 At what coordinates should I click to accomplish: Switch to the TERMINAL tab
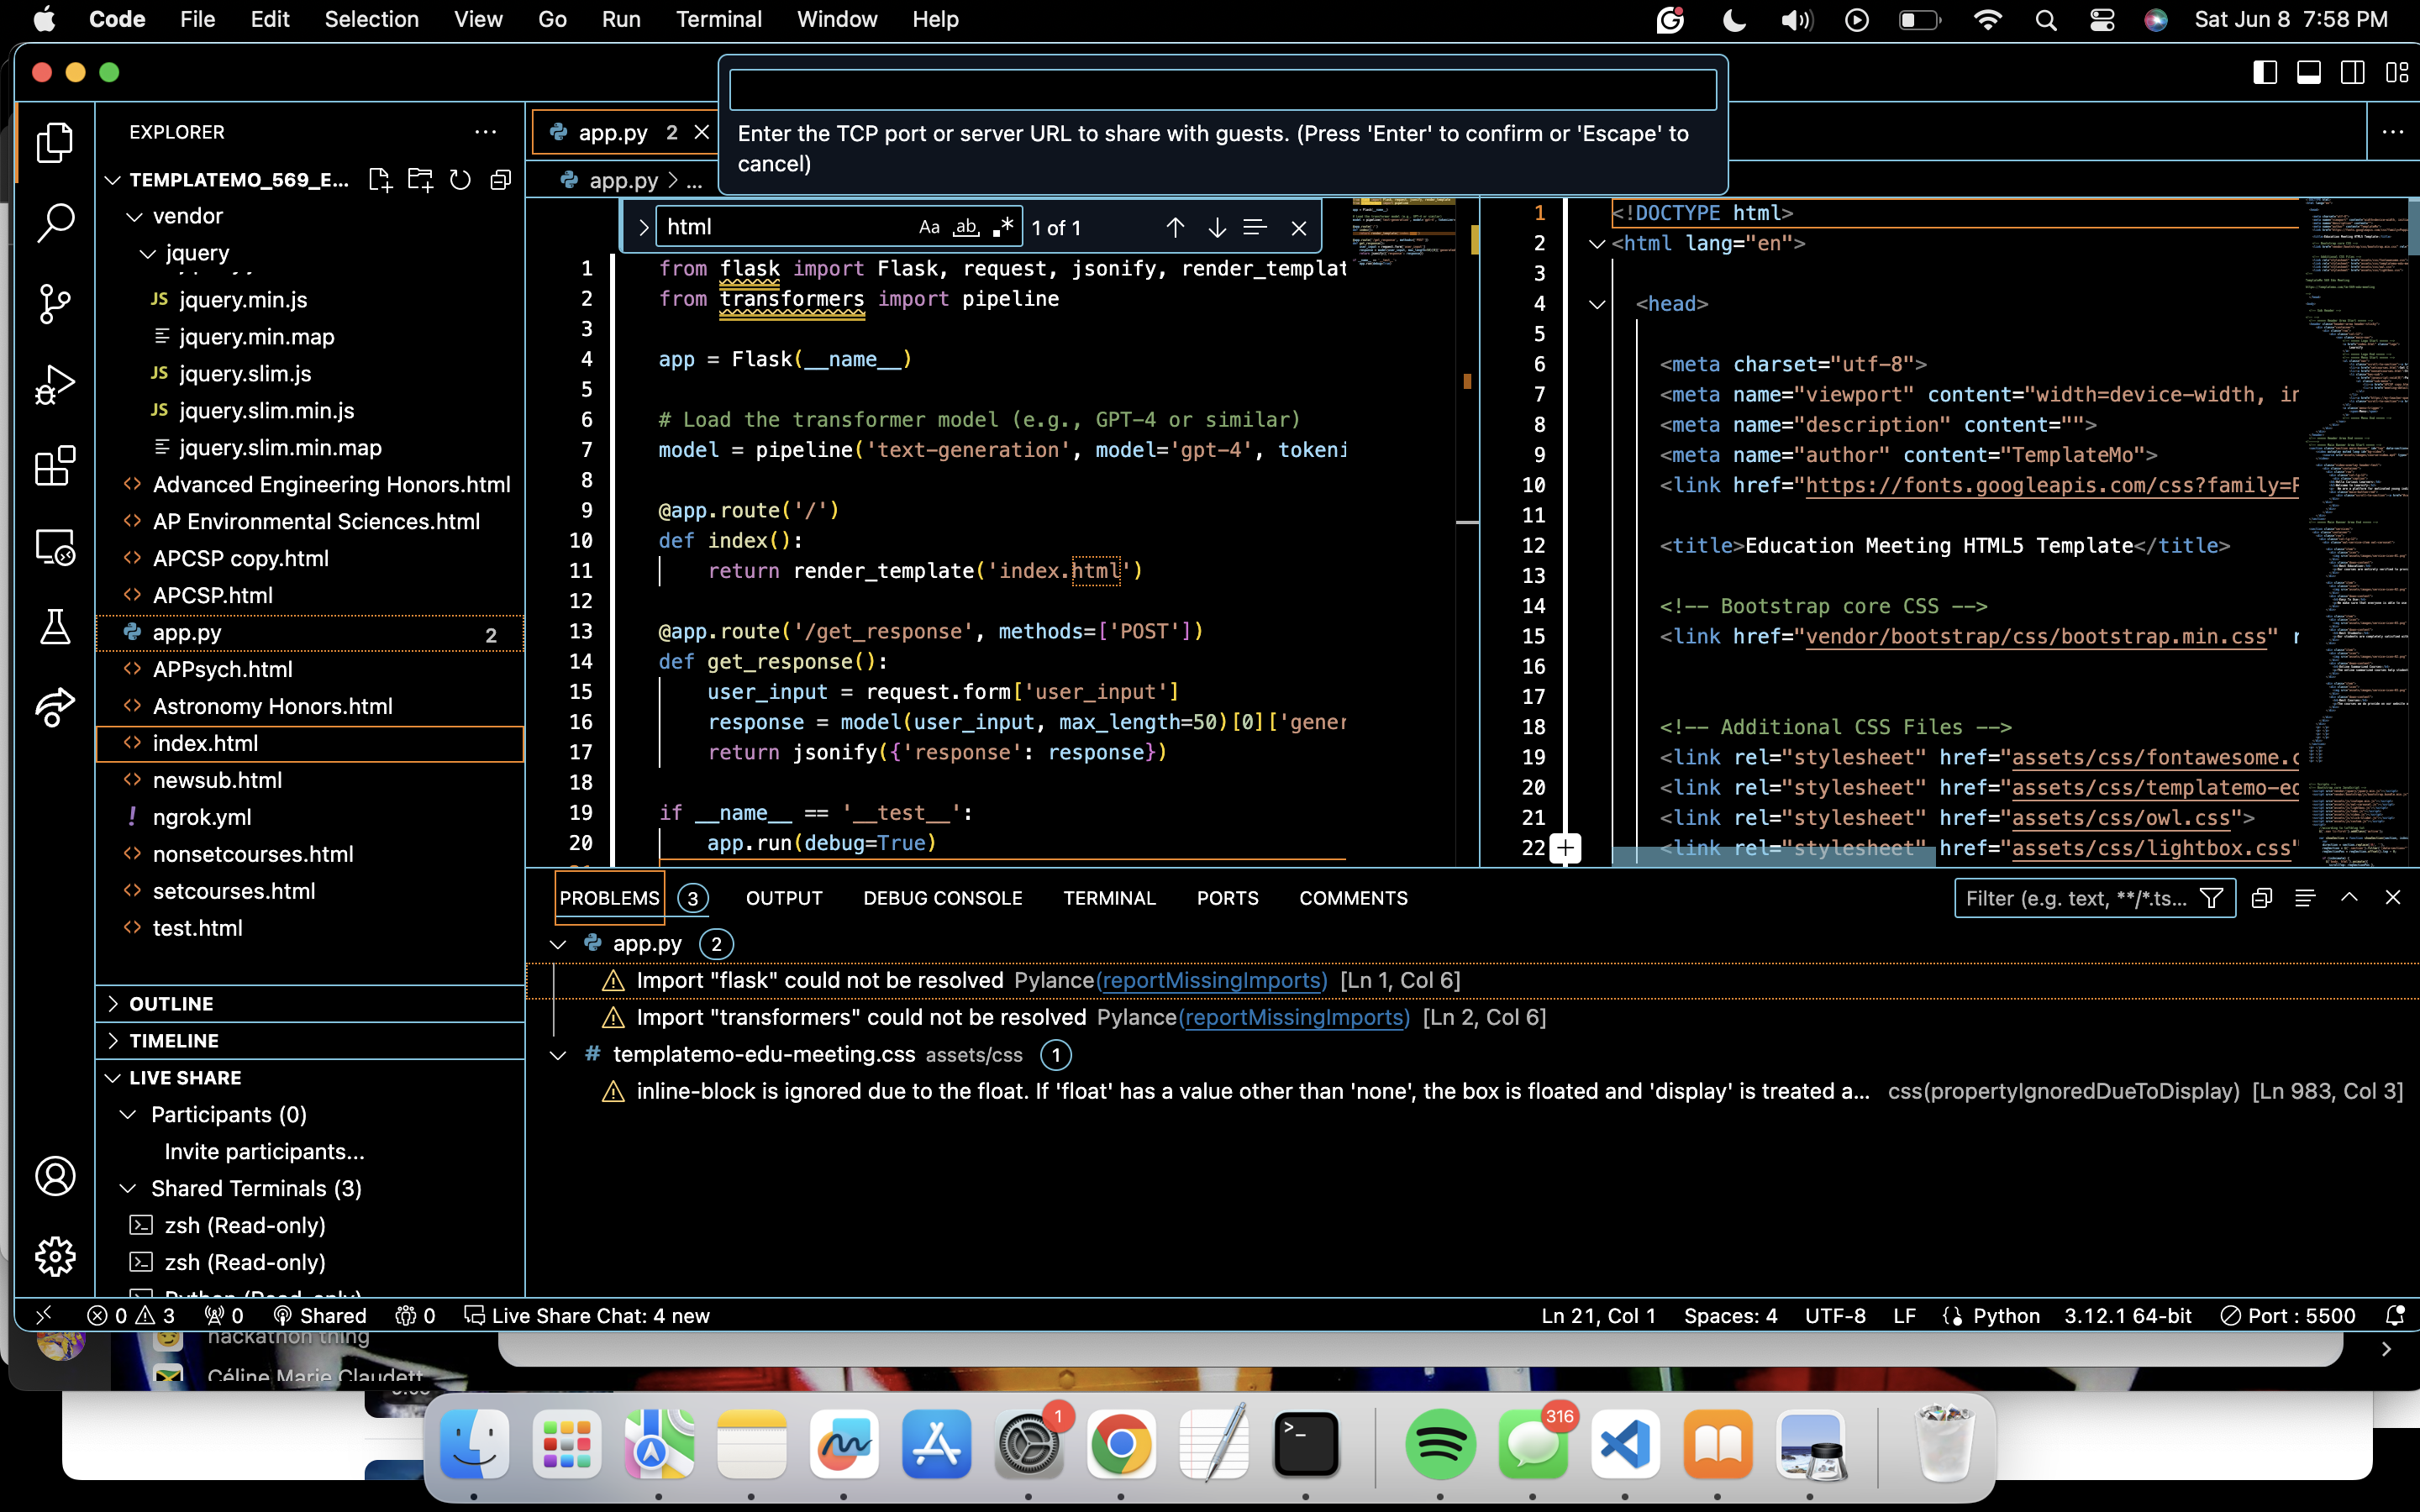1109,898
